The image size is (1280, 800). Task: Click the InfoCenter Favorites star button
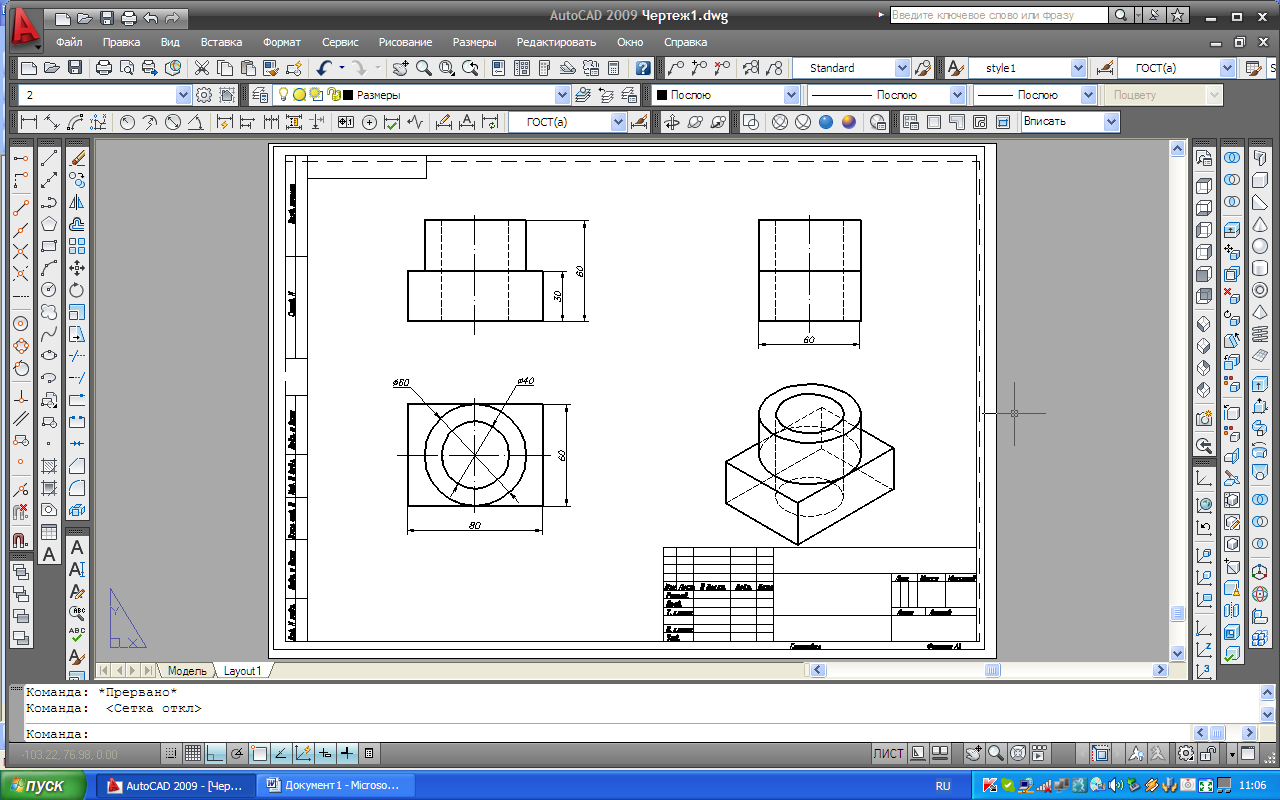[1178, 15]
